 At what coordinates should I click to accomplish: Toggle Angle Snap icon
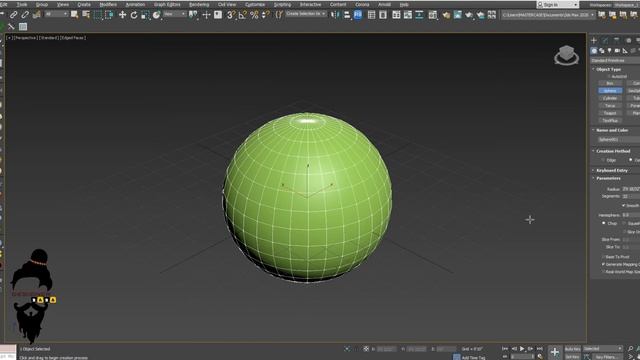(242, 15)
